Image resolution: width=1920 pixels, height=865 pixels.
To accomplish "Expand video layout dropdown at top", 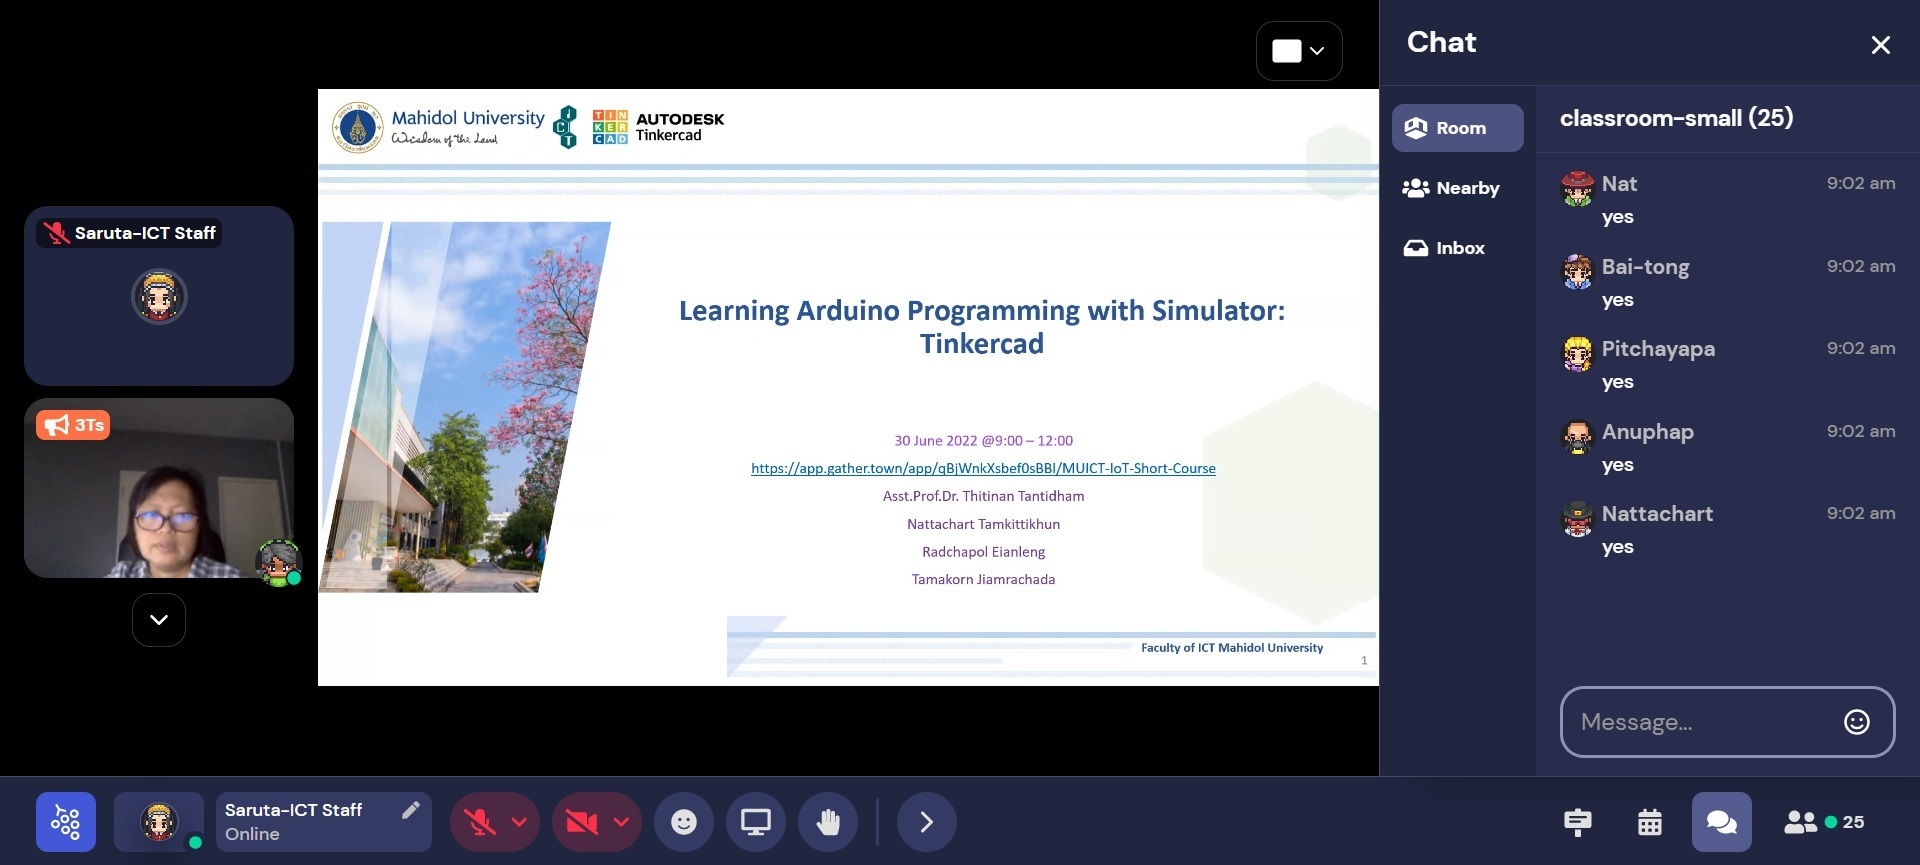I will (x=1299, y=51).
